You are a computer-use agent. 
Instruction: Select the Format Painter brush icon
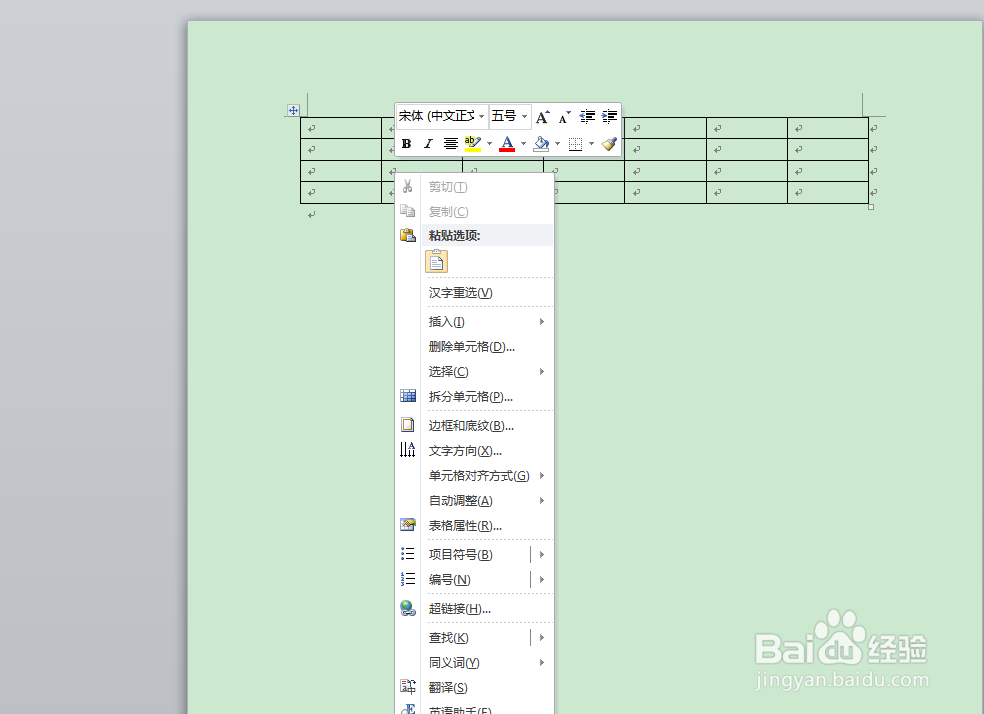[x=611, y=143]
